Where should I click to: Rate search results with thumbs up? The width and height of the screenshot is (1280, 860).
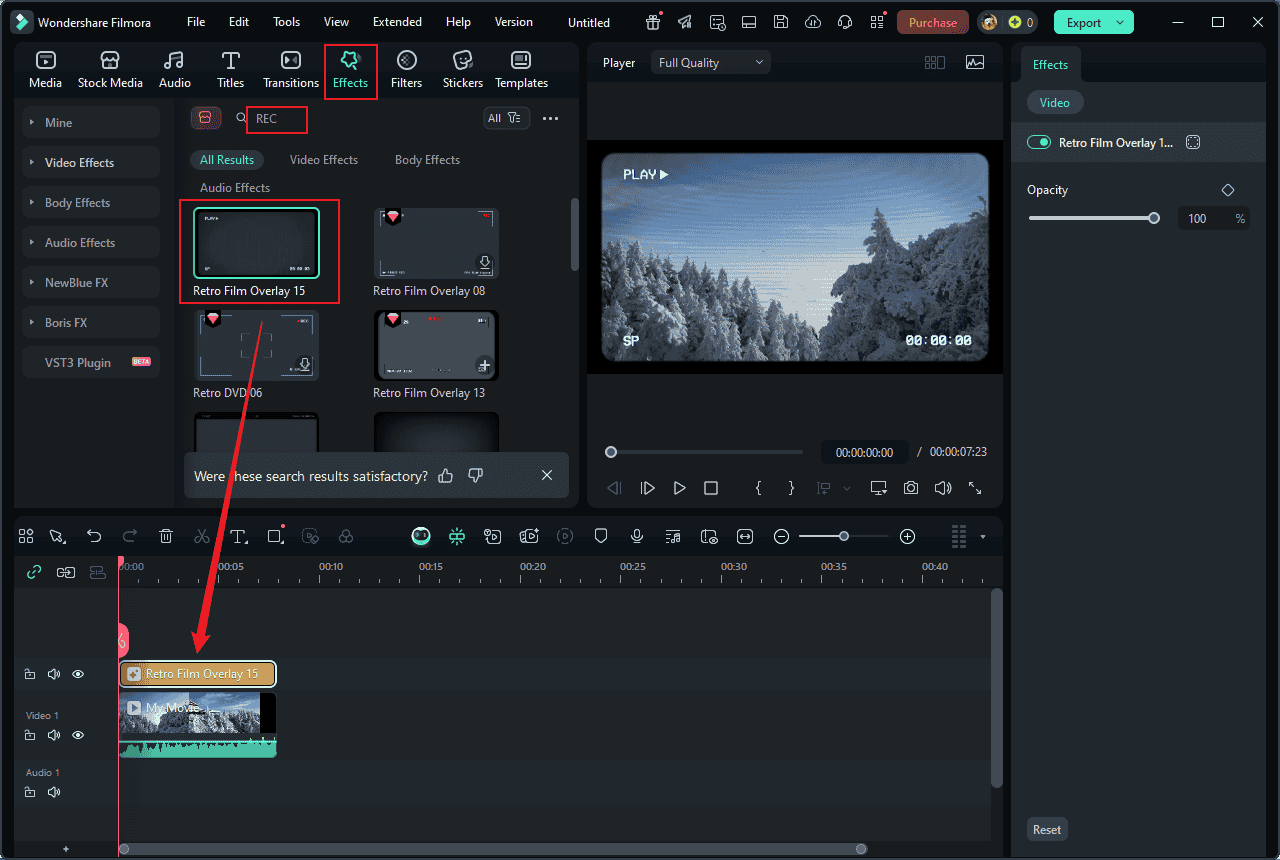point(445,476)
